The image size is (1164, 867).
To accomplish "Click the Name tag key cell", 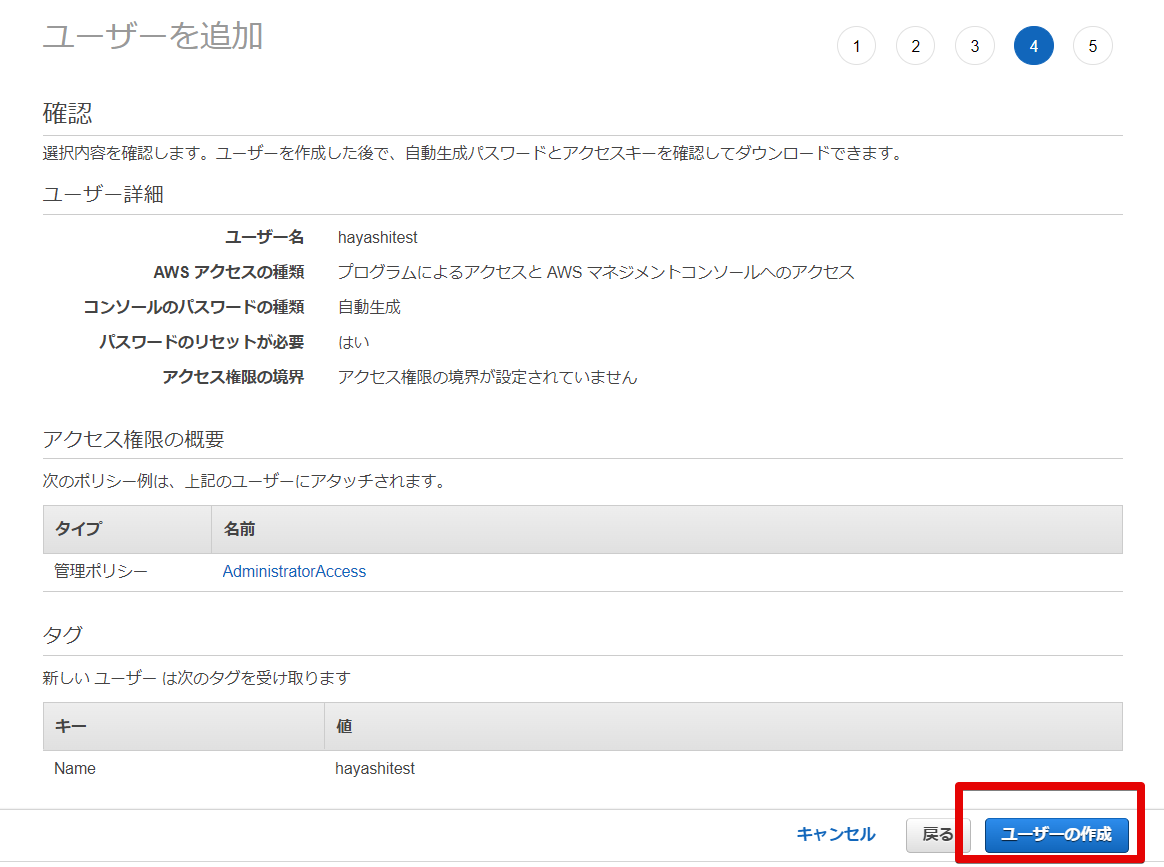I will (x=75, y=769).
